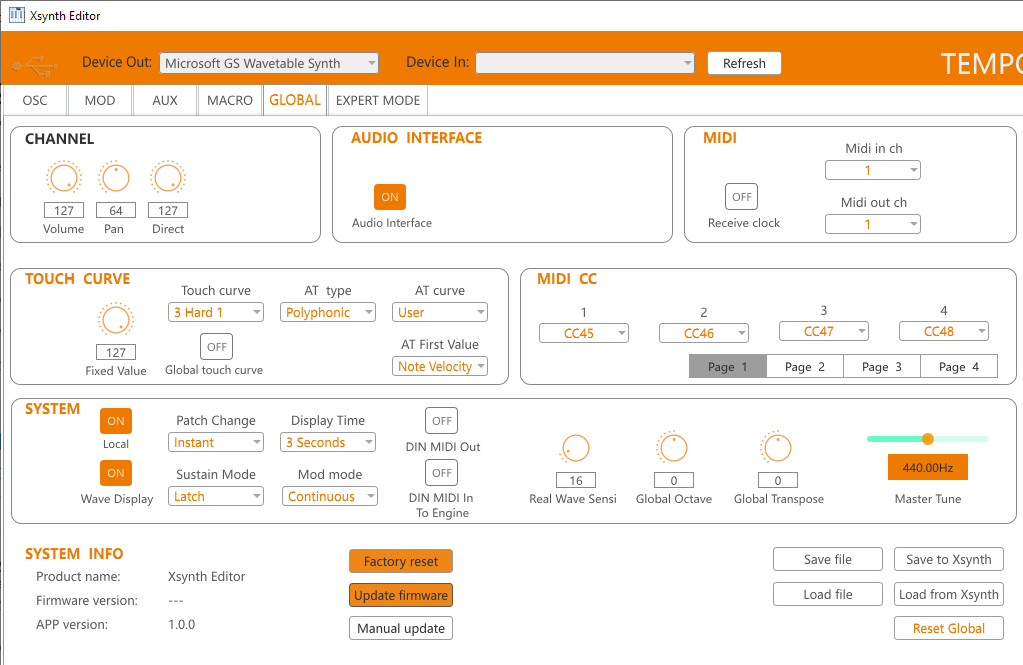Enable DIN MIDI In To Engine toggle
1023x665 pixels.
tap(442, 472)
